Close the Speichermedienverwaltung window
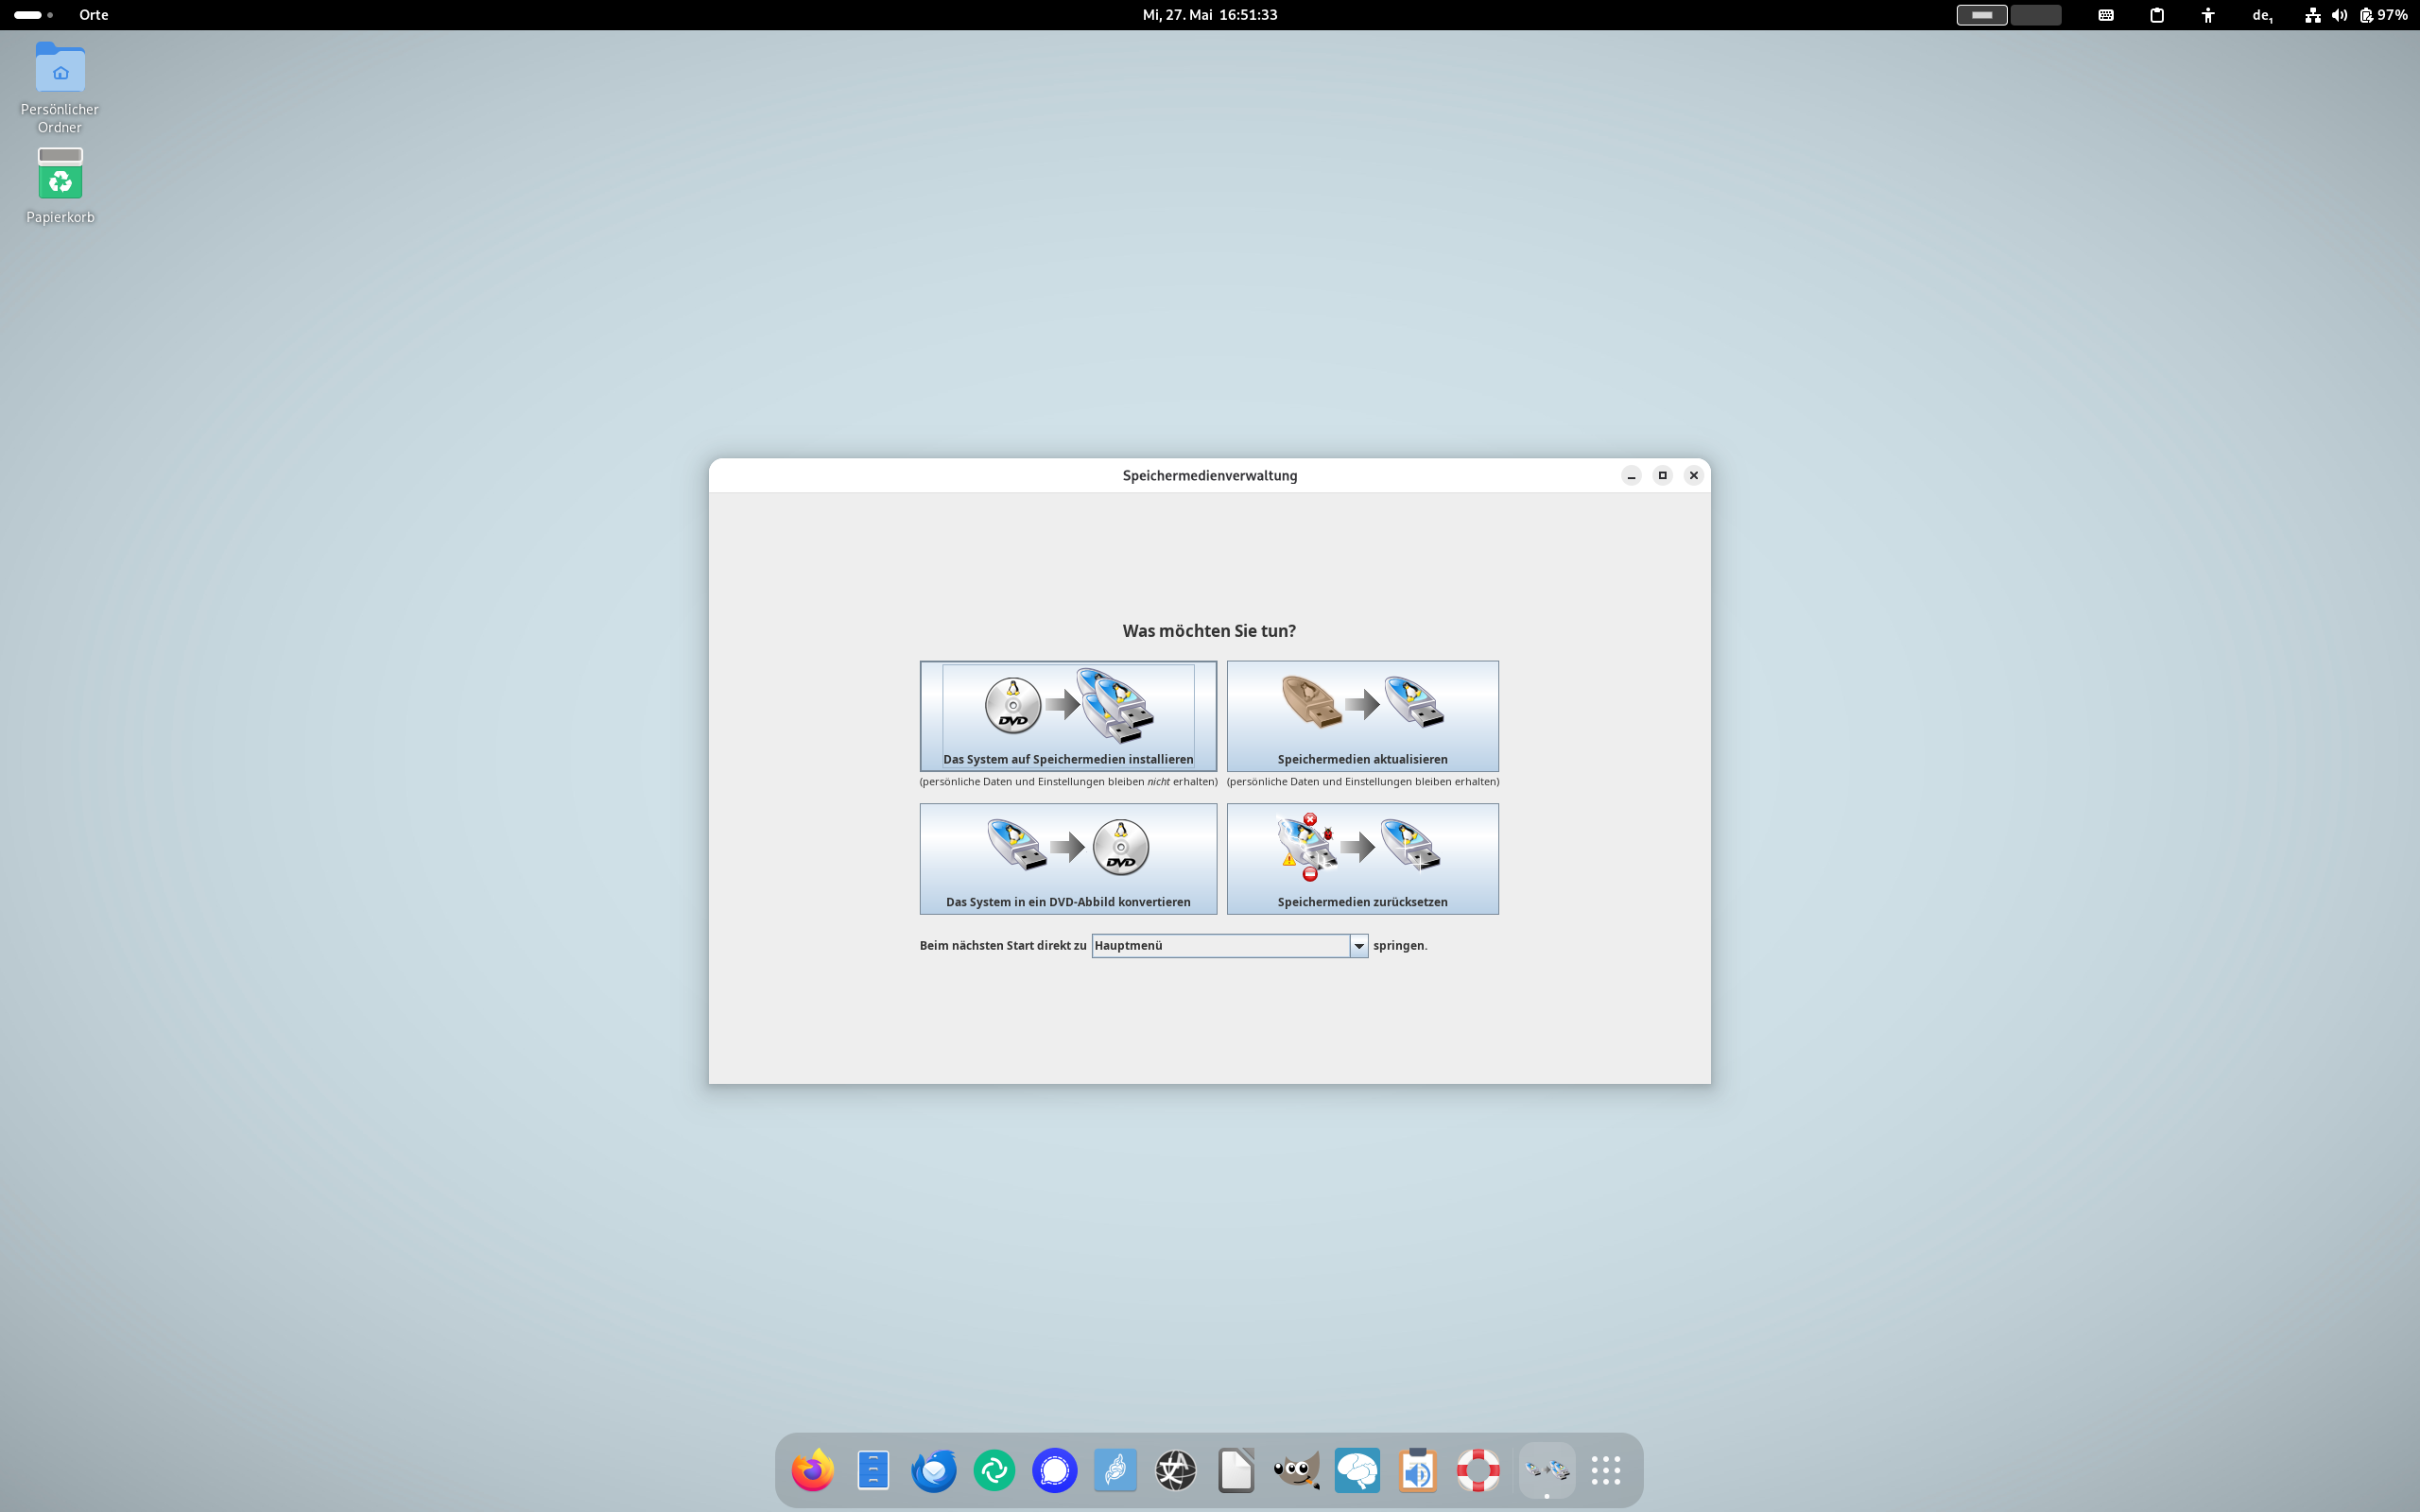This screenshot has height=1512, width=2420. [x=1693, y=476]
